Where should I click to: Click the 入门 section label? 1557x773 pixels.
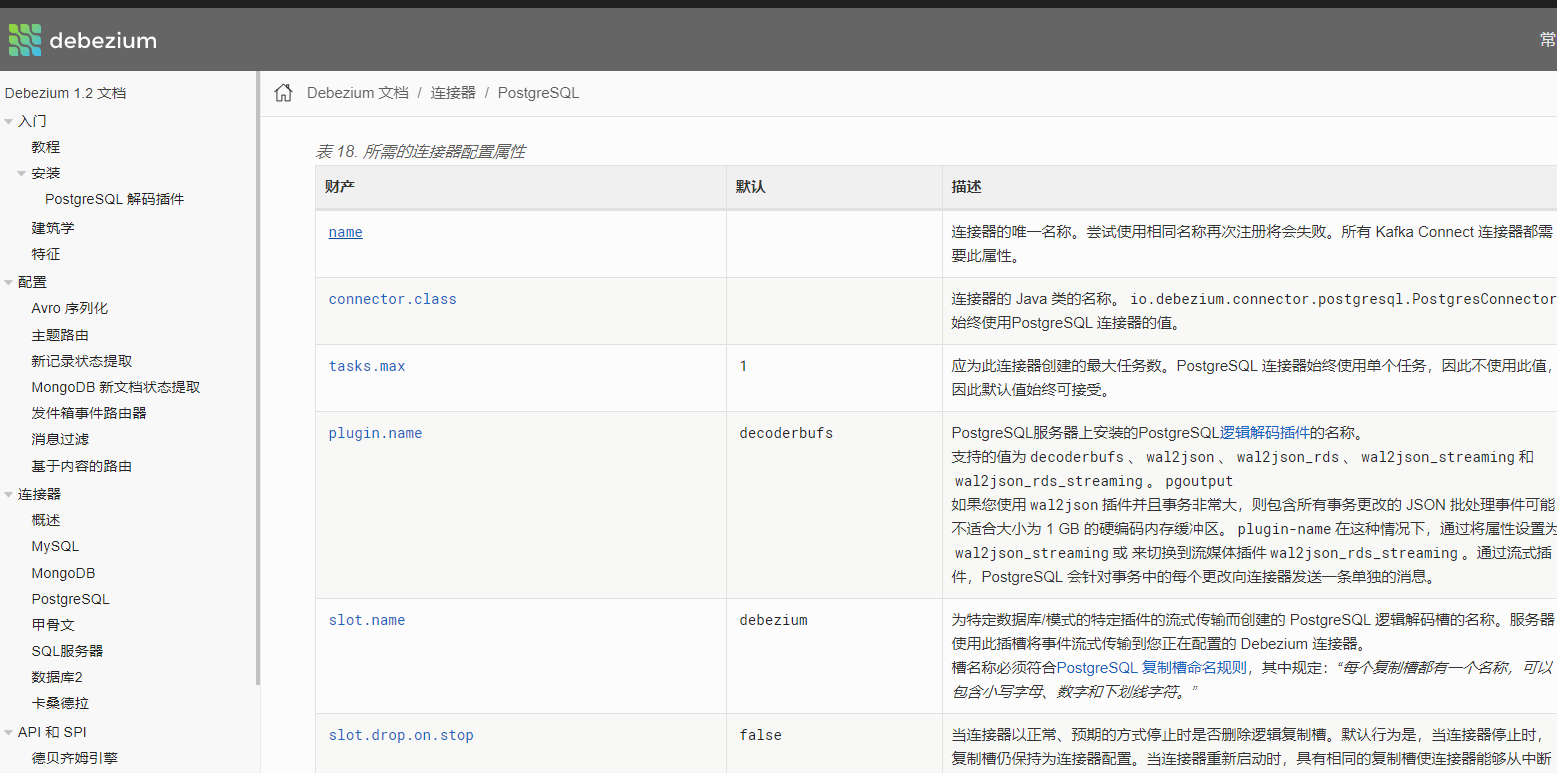click(32, 121)
